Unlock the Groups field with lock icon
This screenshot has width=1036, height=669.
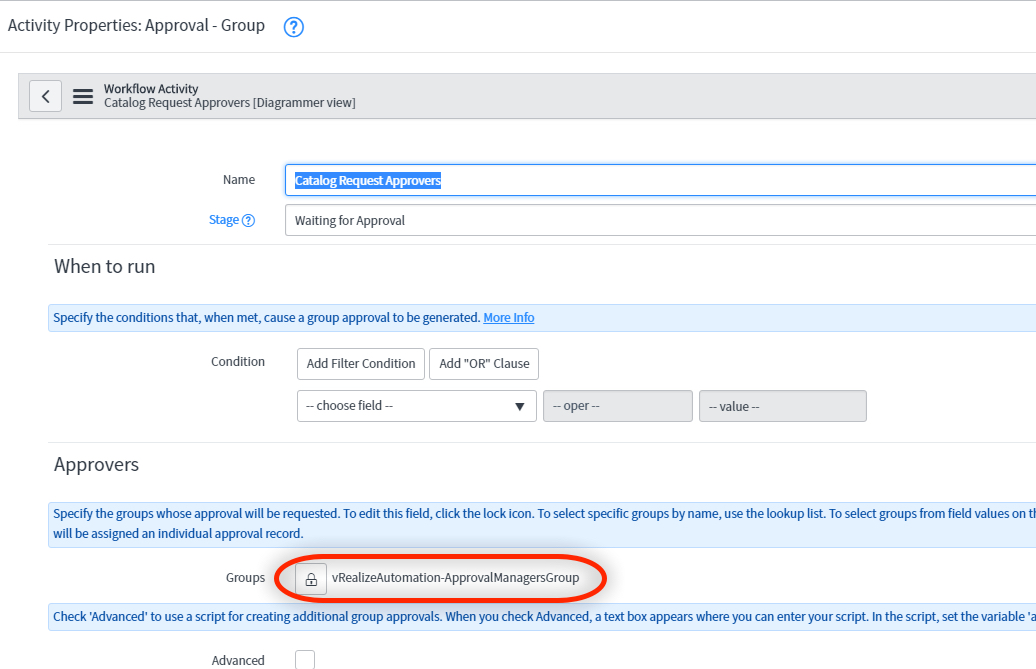[x=311, y=579]
